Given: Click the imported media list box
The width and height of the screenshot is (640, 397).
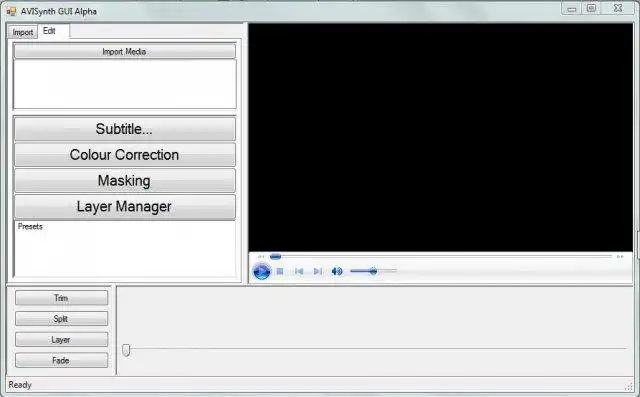Looking at the screenshot, I should [x=124, y=84].
